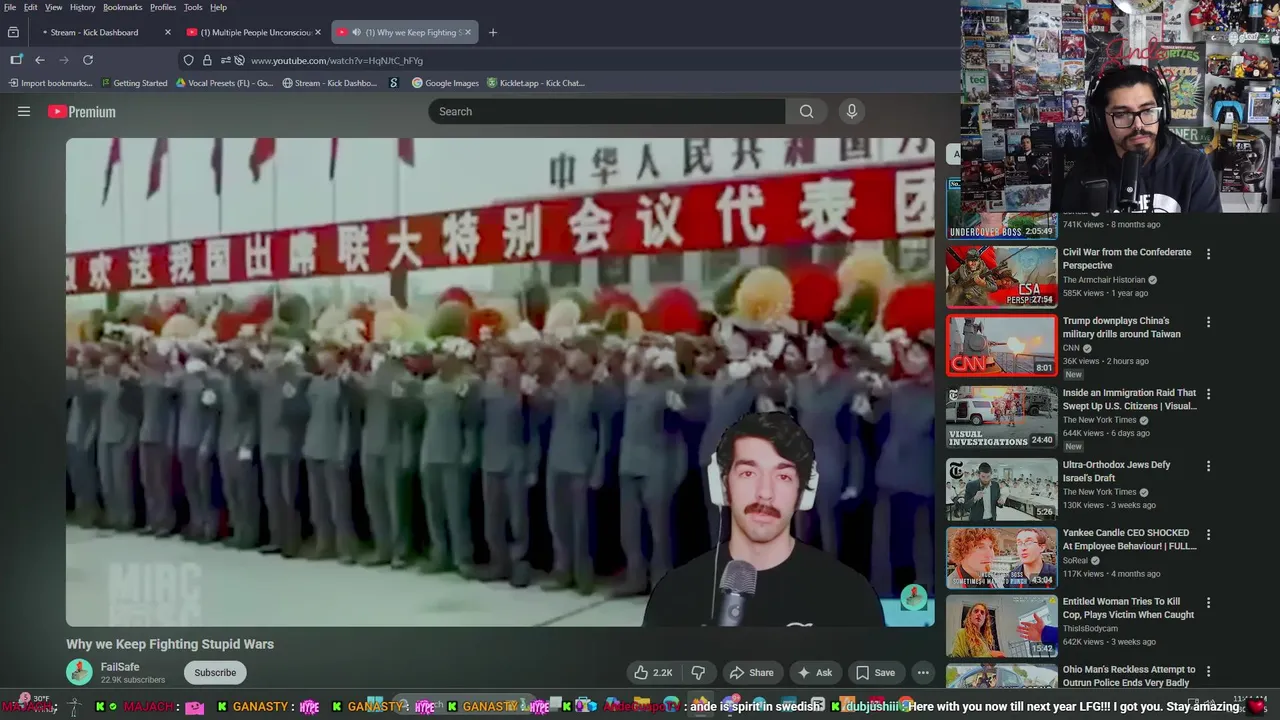The height and width of the screenshot is (720, 1280).
Task: Subscribe to the FailSafe channel
Action: pos(215,673)
